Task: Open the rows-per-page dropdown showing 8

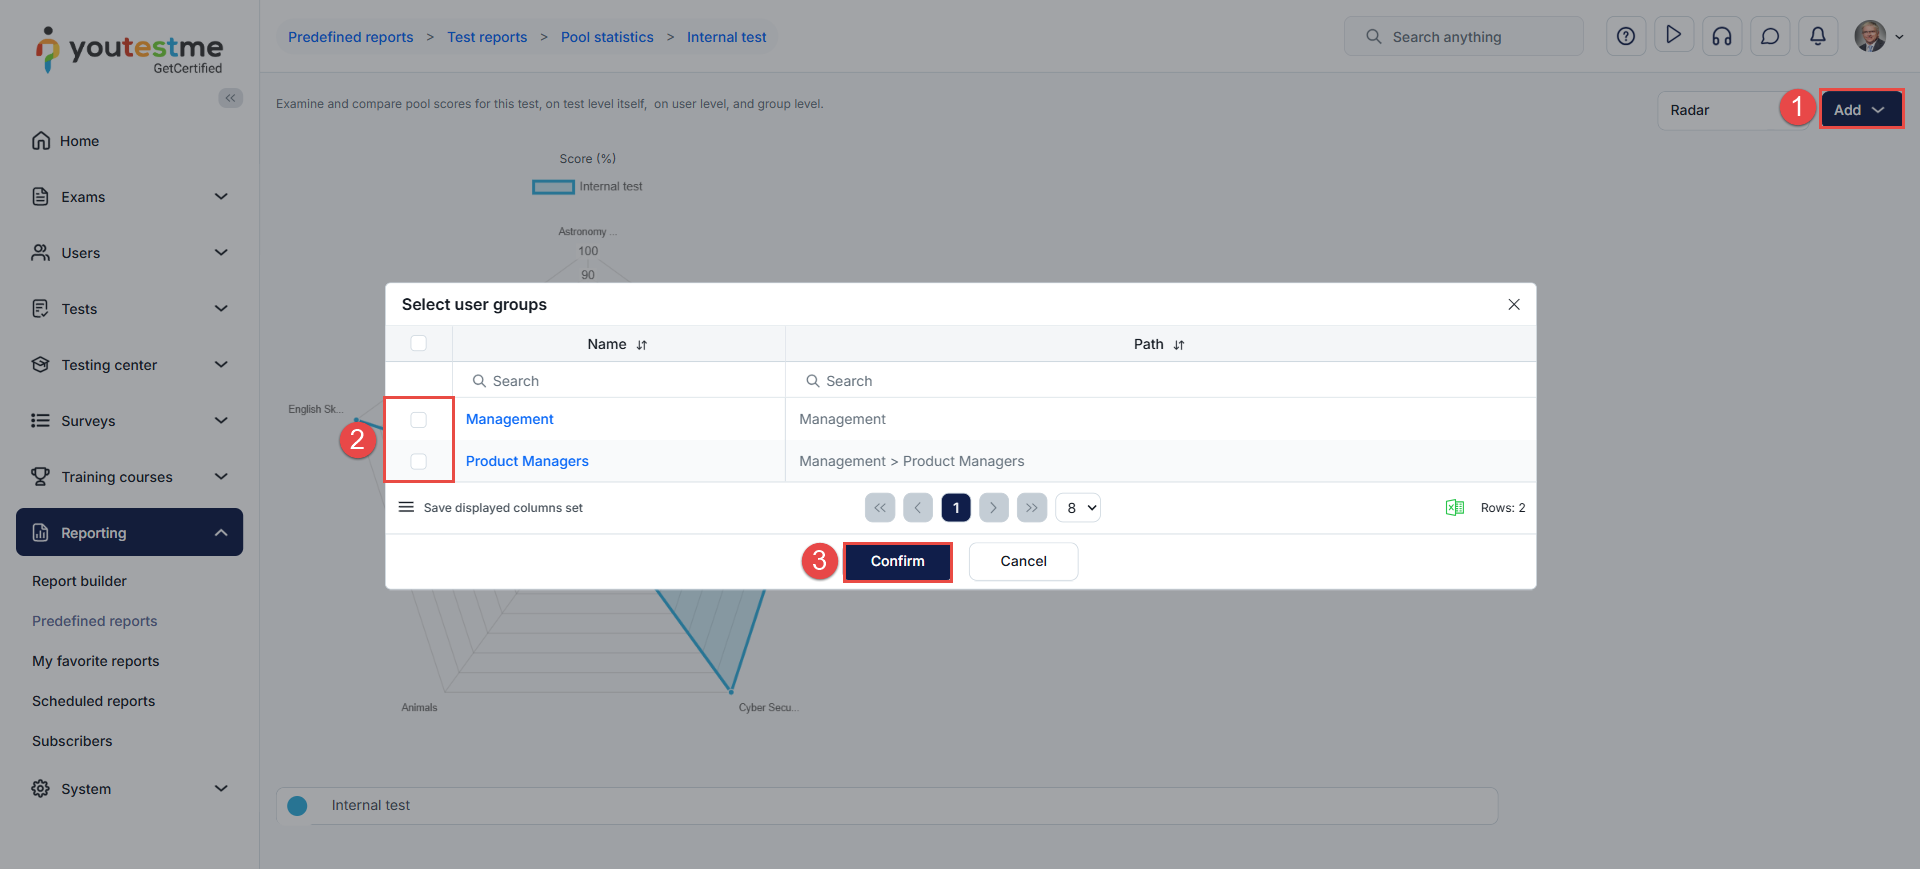Action: (1078, 508)
